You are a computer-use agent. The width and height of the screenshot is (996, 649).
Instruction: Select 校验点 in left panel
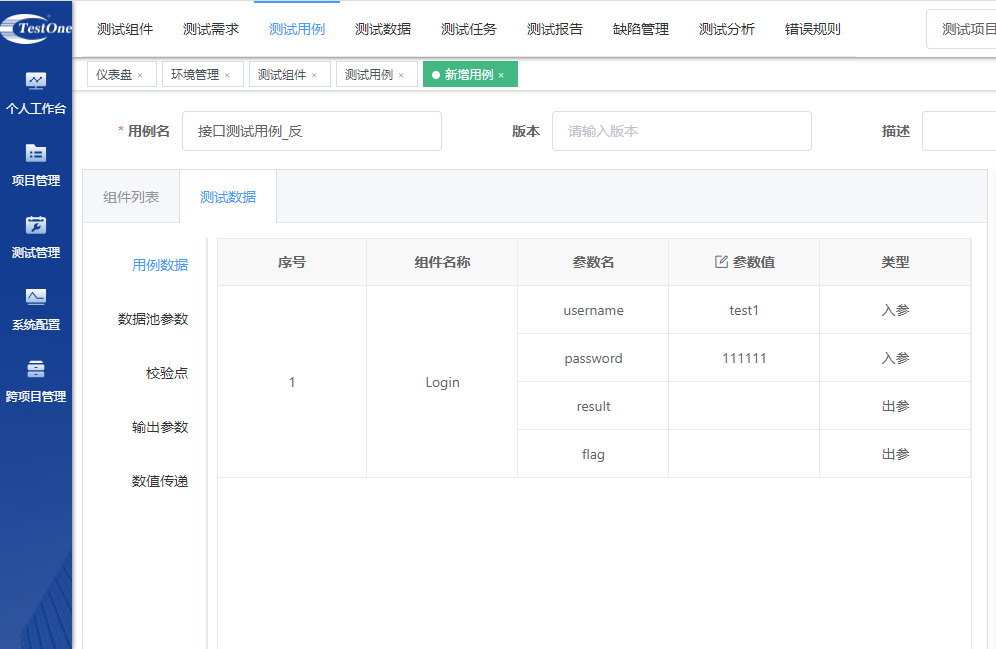[167, 373]
